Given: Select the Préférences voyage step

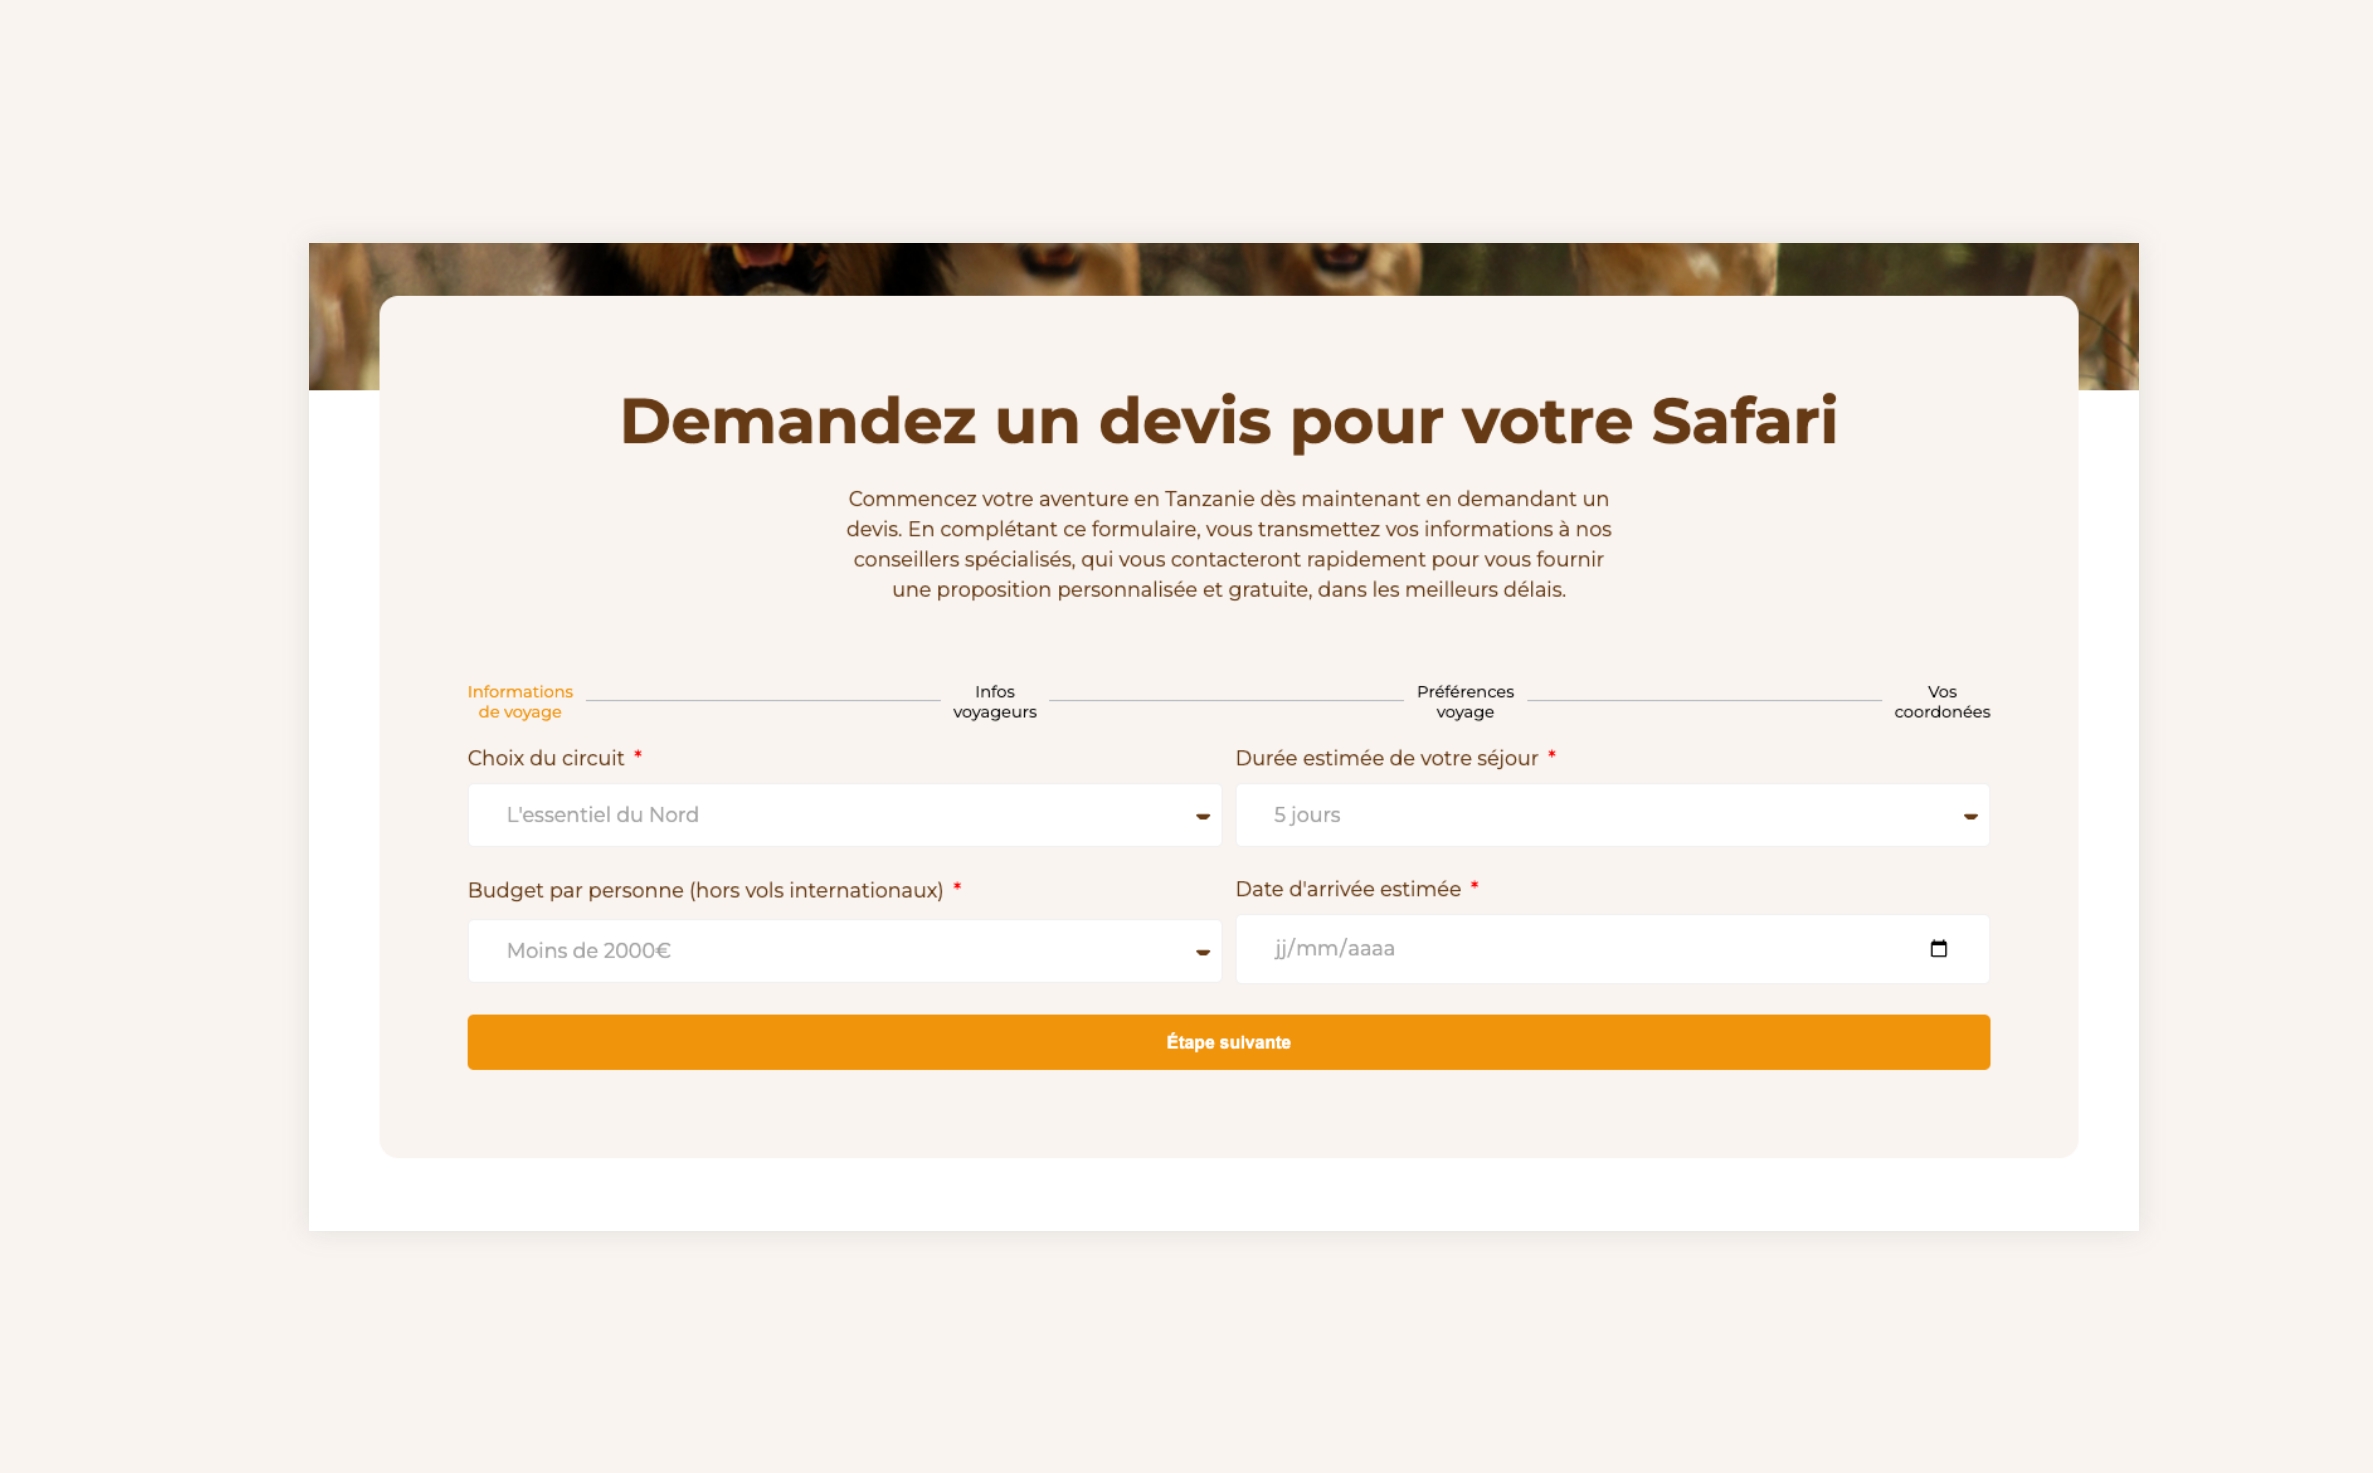Looking at the screenshot, I should (x=1465, y=702).
